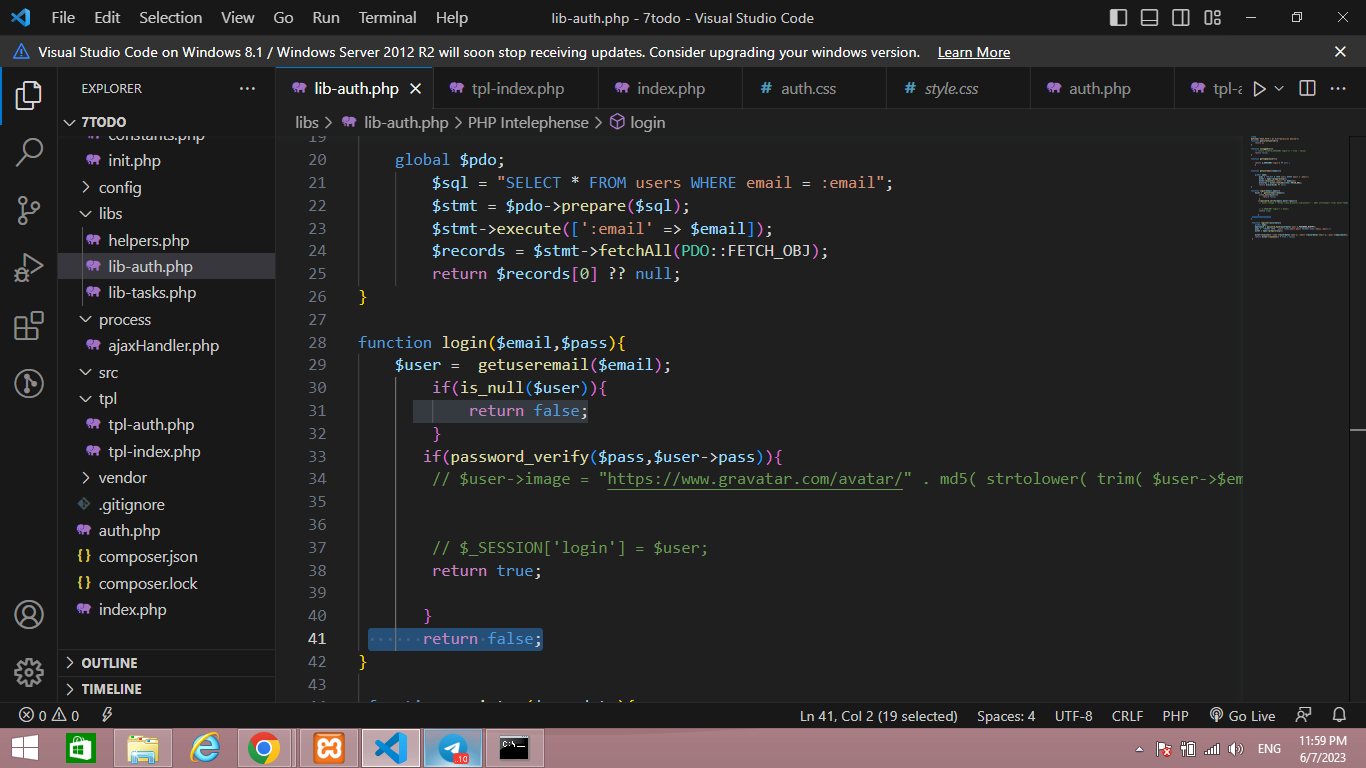Viewport: 1366px width, 768px height.
Task: Open editor More Actions ellipsis
Action: 1337,89
